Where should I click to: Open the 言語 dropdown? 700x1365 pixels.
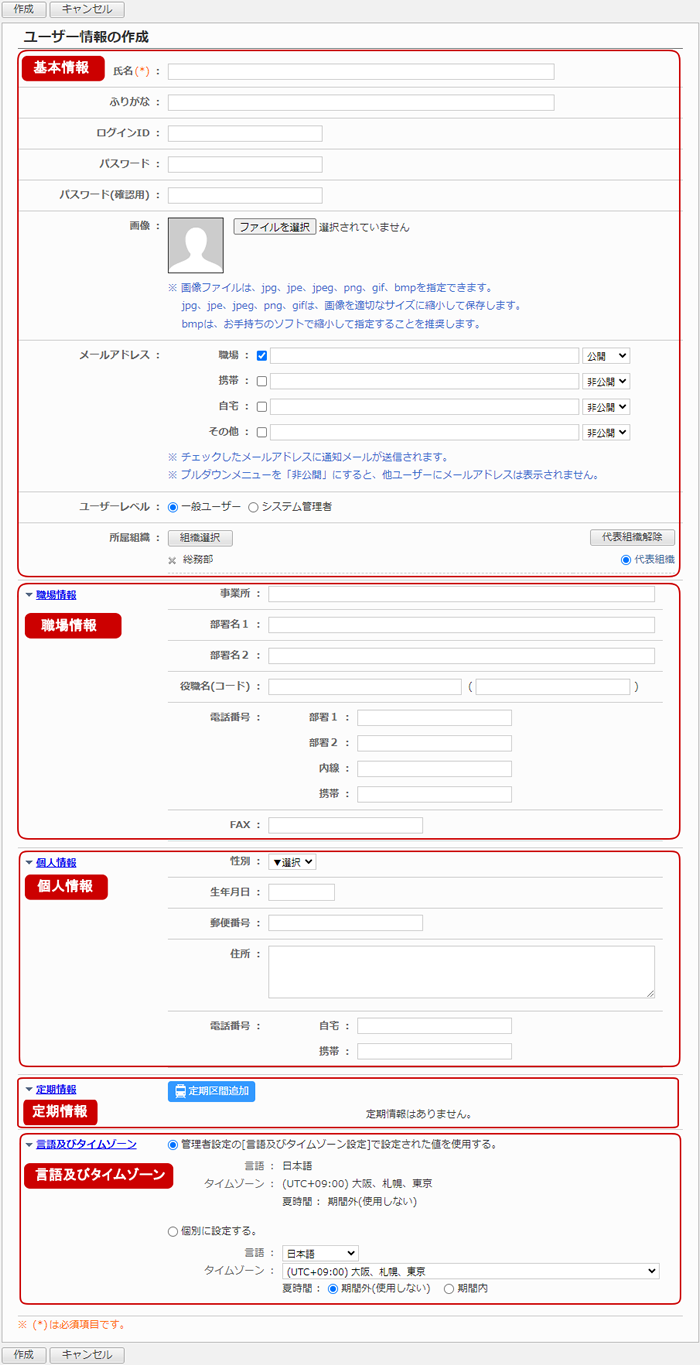point(320,1253)
